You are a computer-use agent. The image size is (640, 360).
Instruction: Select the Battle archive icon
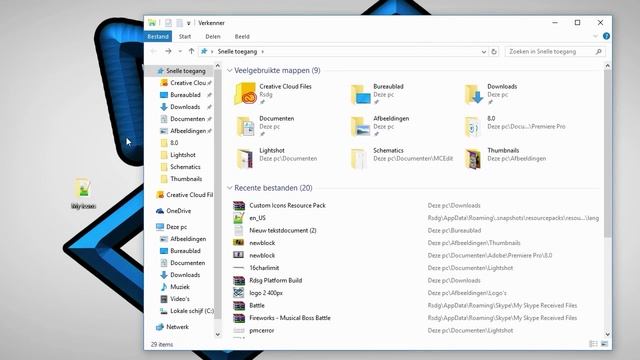pos(239,305)
